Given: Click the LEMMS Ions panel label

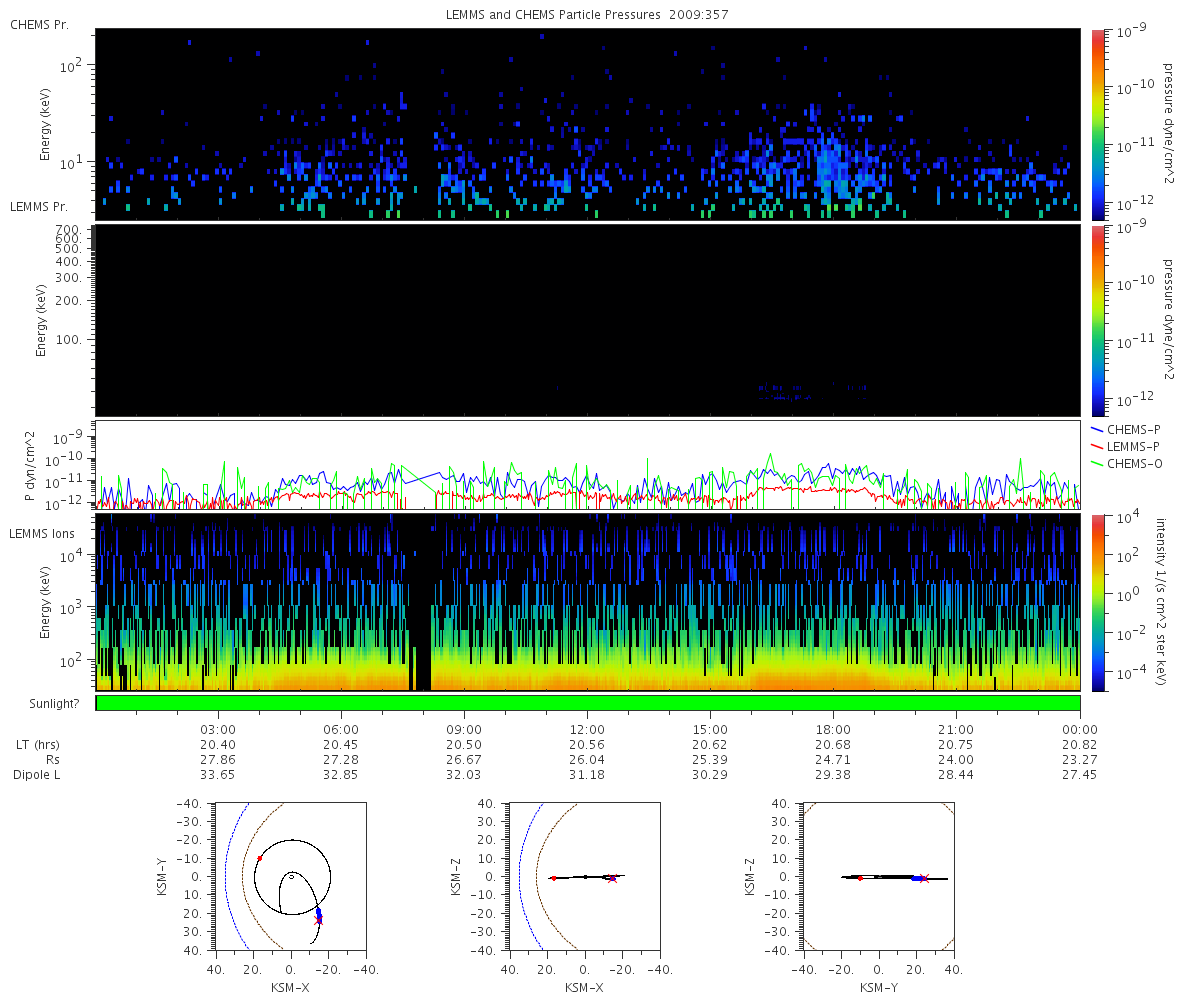Looking at the screenshot, I should tap(41, 534).
